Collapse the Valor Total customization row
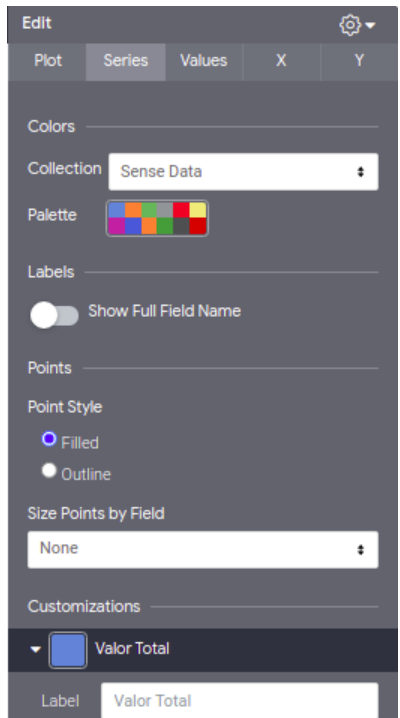The height and width of the screenshot is (718, 400). tap(35, 649)
